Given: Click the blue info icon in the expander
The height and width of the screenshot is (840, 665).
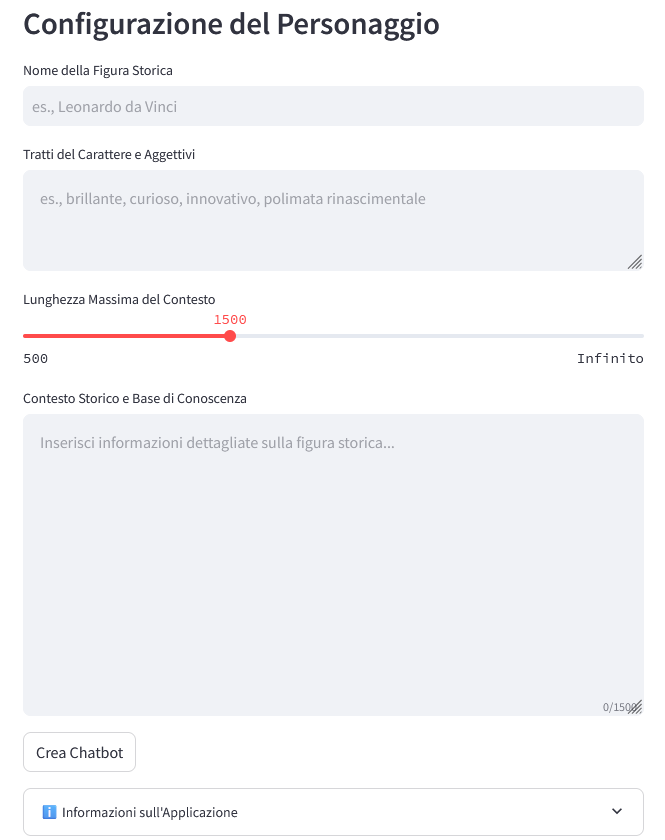Looking at the screenshot, I should tap(49, 812).
